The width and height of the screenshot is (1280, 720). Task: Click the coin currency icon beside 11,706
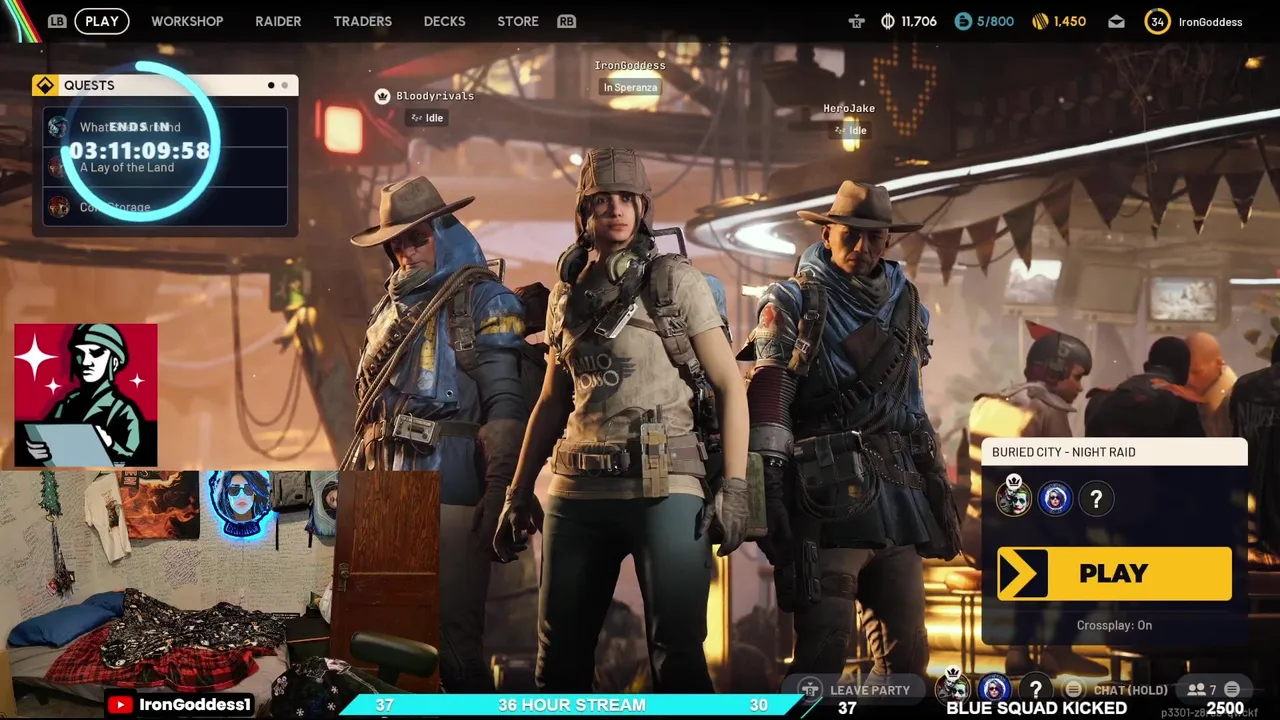tap(888, 21)
